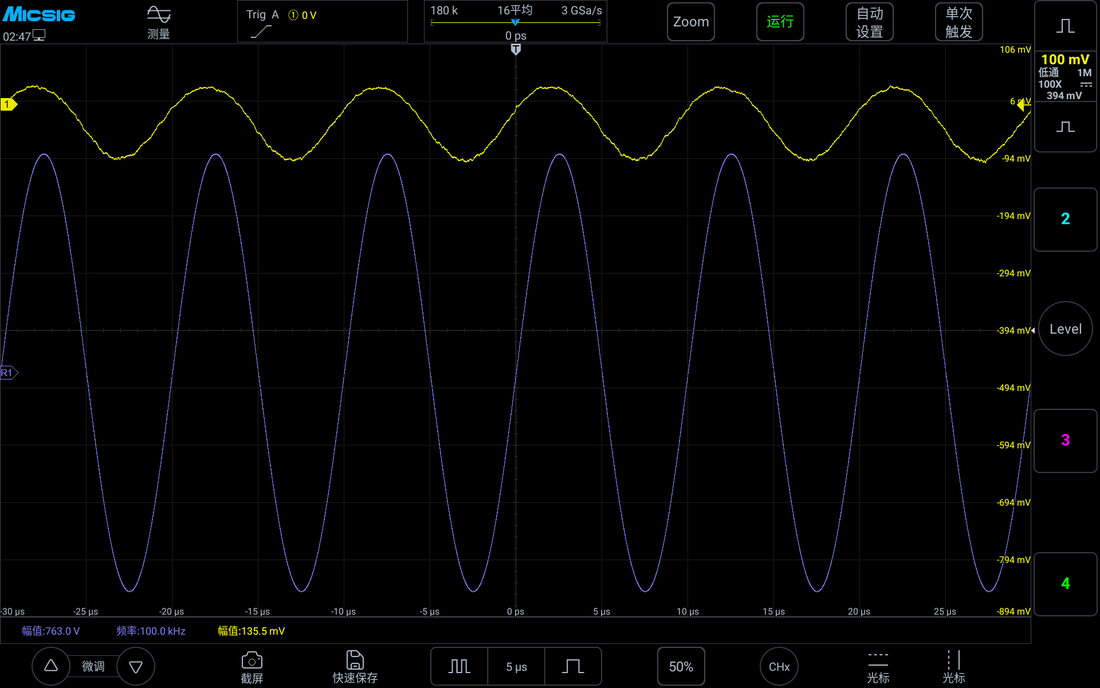
Task: Toggle channel 2 on
Action: tap(1065, 219)
